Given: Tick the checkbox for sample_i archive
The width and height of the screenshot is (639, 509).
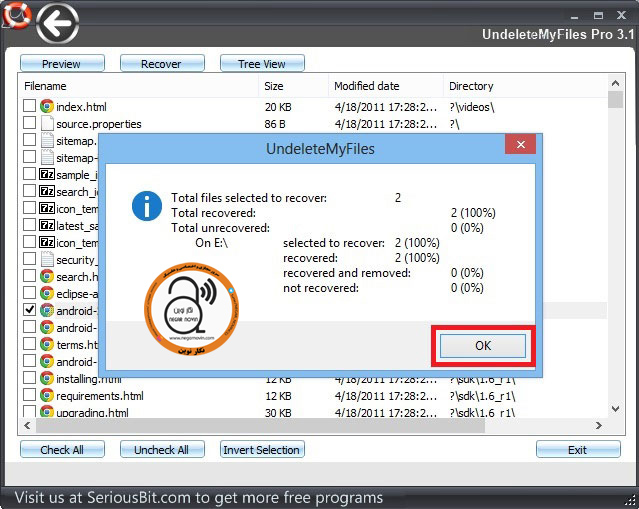Looking at the screenshot, I should point(29,174).
